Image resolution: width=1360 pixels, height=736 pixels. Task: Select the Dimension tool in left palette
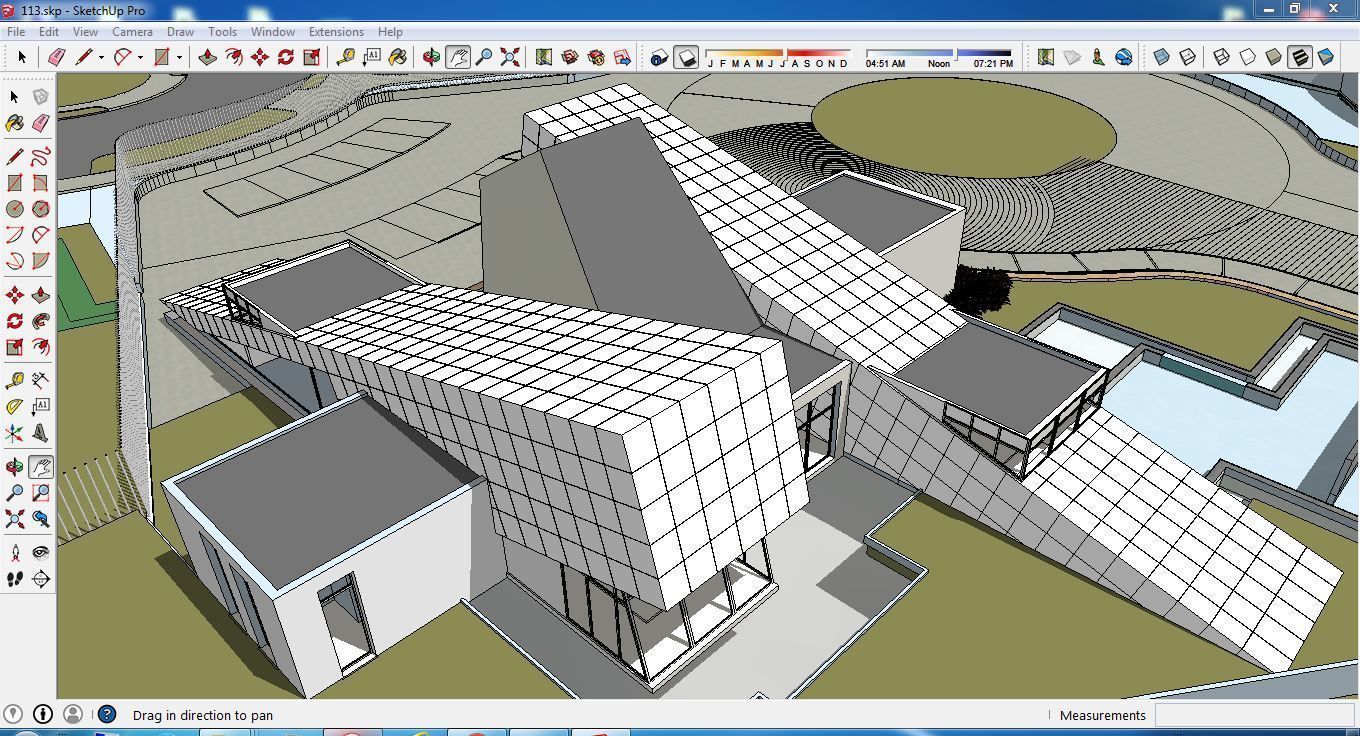point(40,381)
